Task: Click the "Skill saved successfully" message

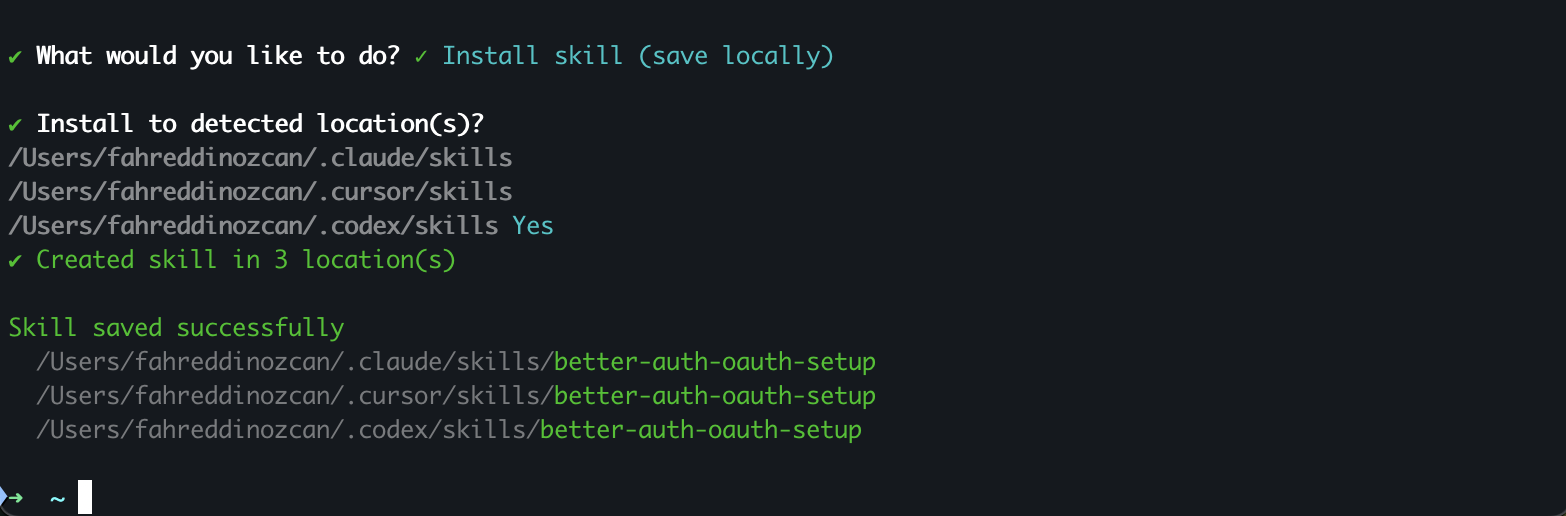Action: click(x=176, y=328)
